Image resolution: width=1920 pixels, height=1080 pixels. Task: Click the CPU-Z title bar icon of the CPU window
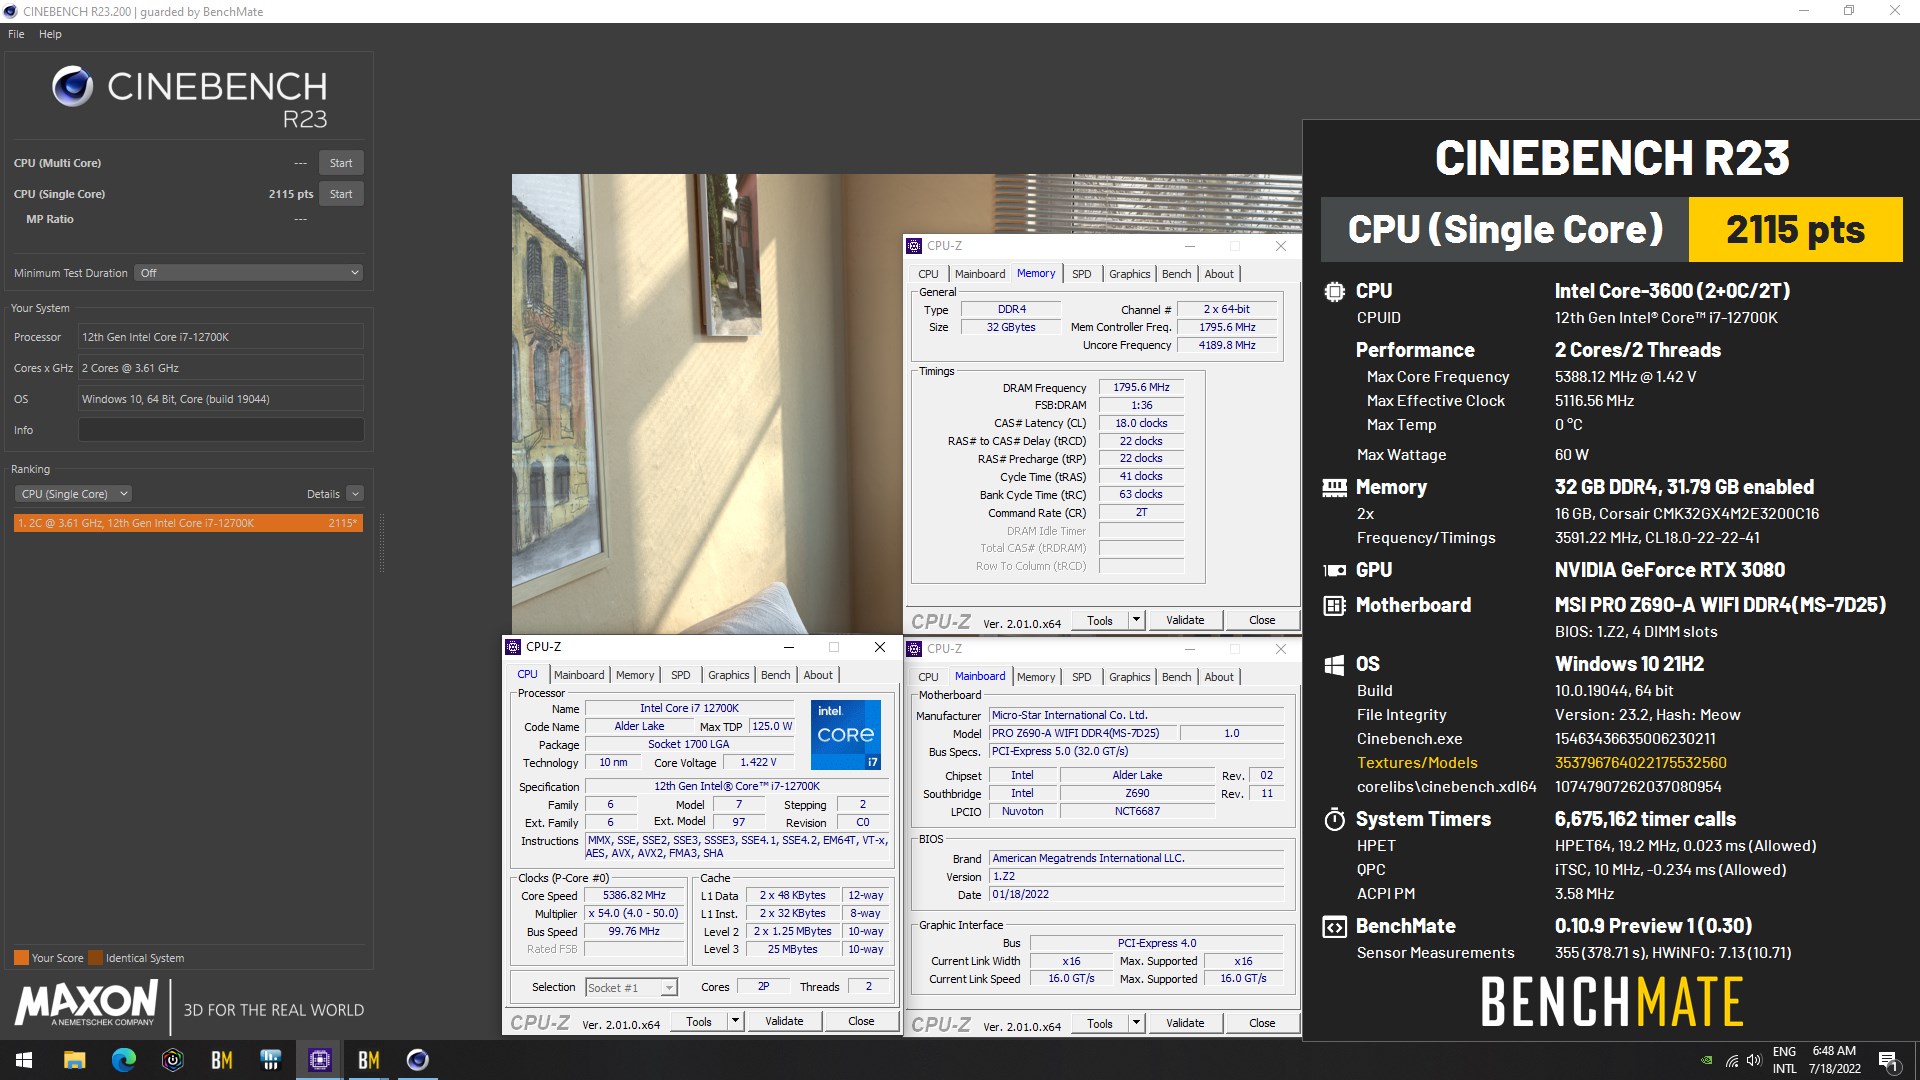point(513,647)
